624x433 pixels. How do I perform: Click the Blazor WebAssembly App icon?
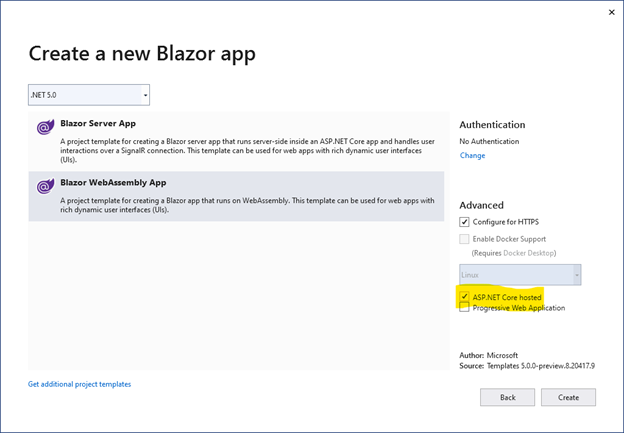(x=45, y=186)
